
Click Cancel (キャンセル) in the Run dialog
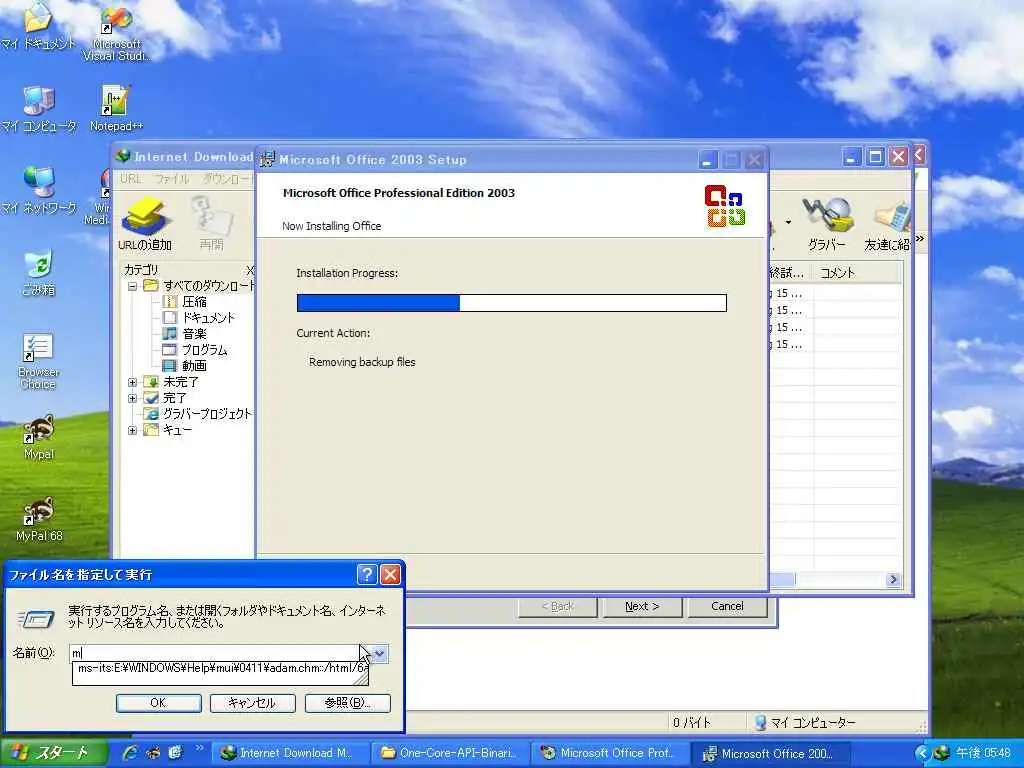[x=253, y=703]
